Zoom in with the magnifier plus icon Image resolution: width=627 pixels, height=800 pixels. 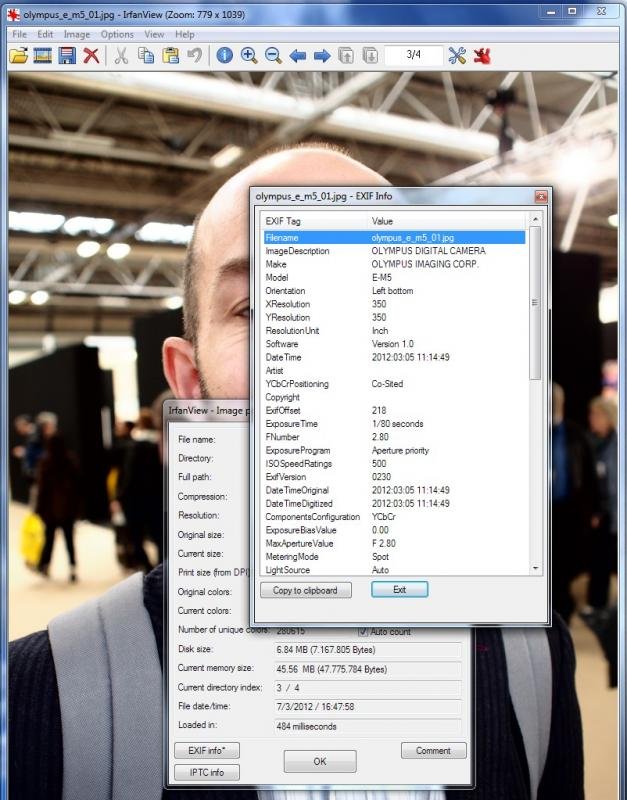(249, 55)
